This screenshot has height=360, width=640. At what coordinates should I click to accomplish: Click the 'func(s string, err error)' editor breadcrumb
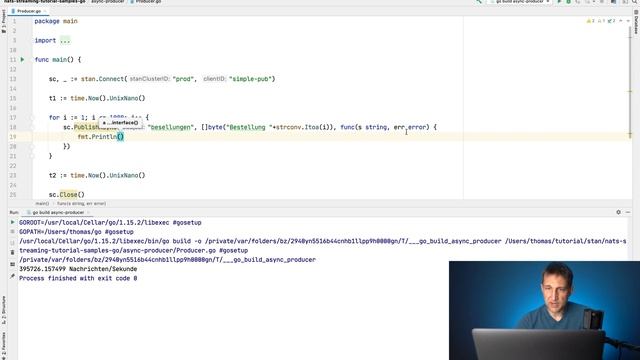[x=81, y=203]
